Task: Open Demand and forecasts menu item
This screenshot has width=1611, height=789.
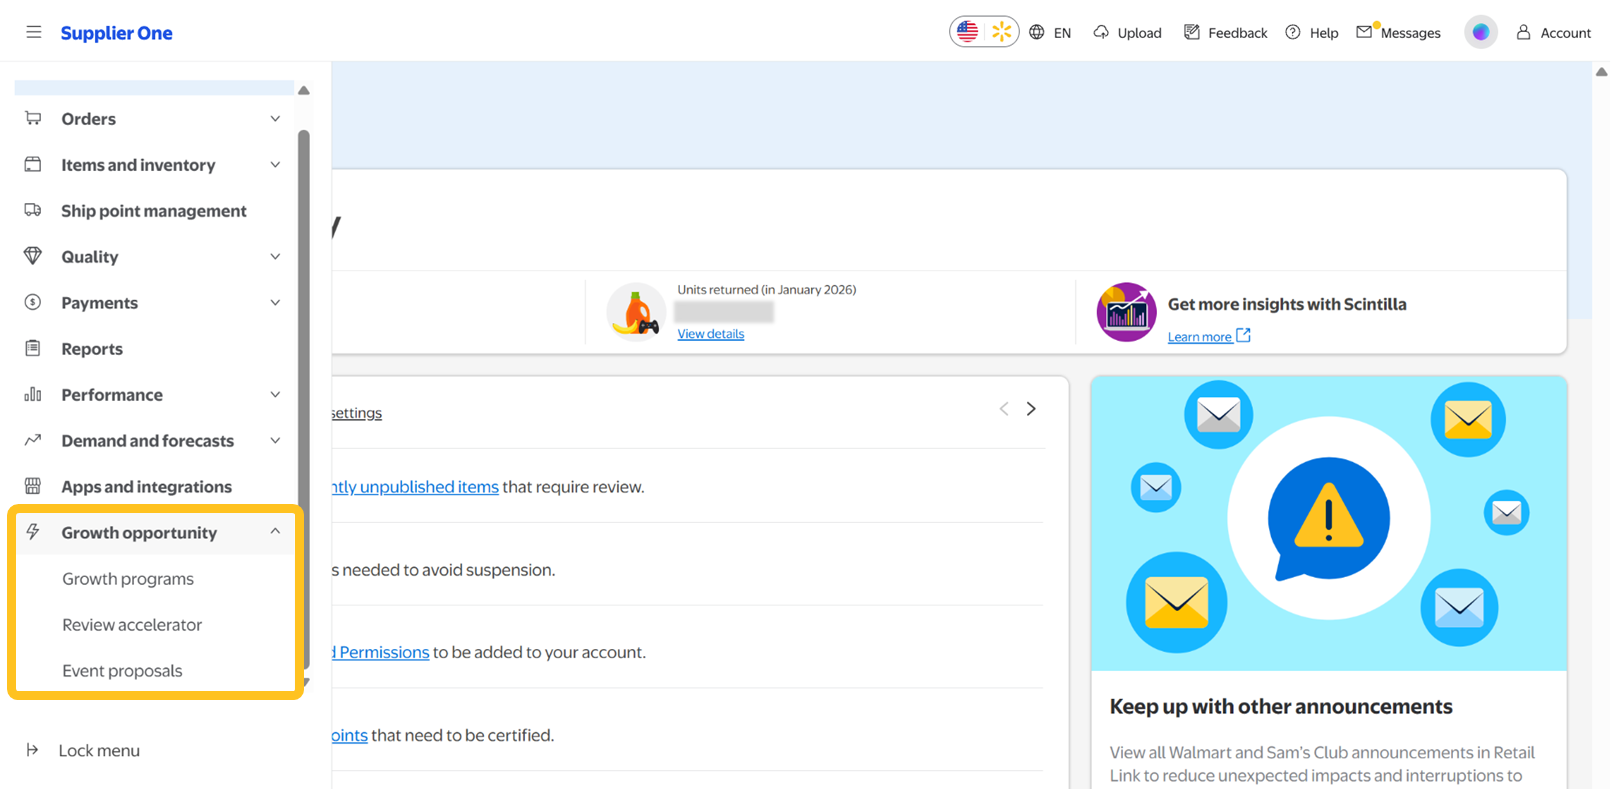Action: (x=147, y=441)
